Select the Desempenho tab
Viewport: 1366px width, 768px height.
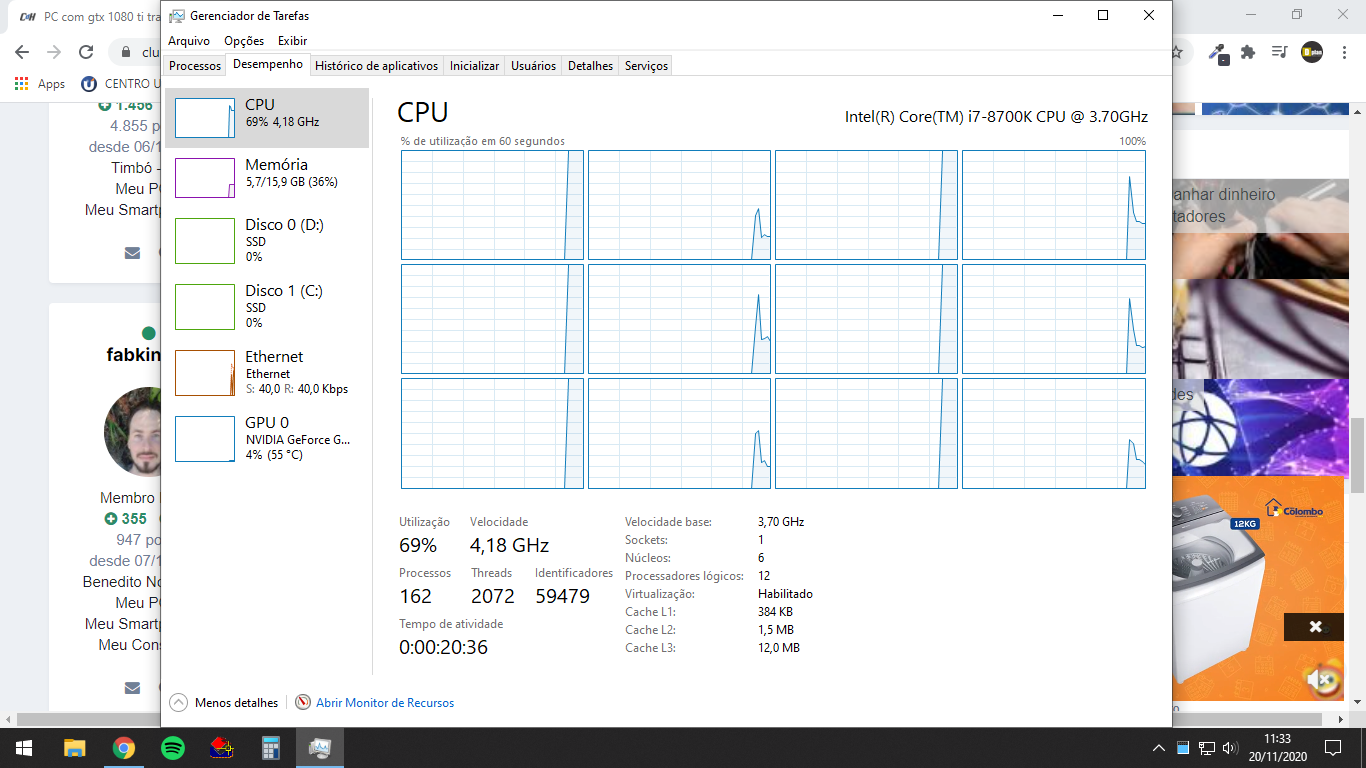point(268,64)
